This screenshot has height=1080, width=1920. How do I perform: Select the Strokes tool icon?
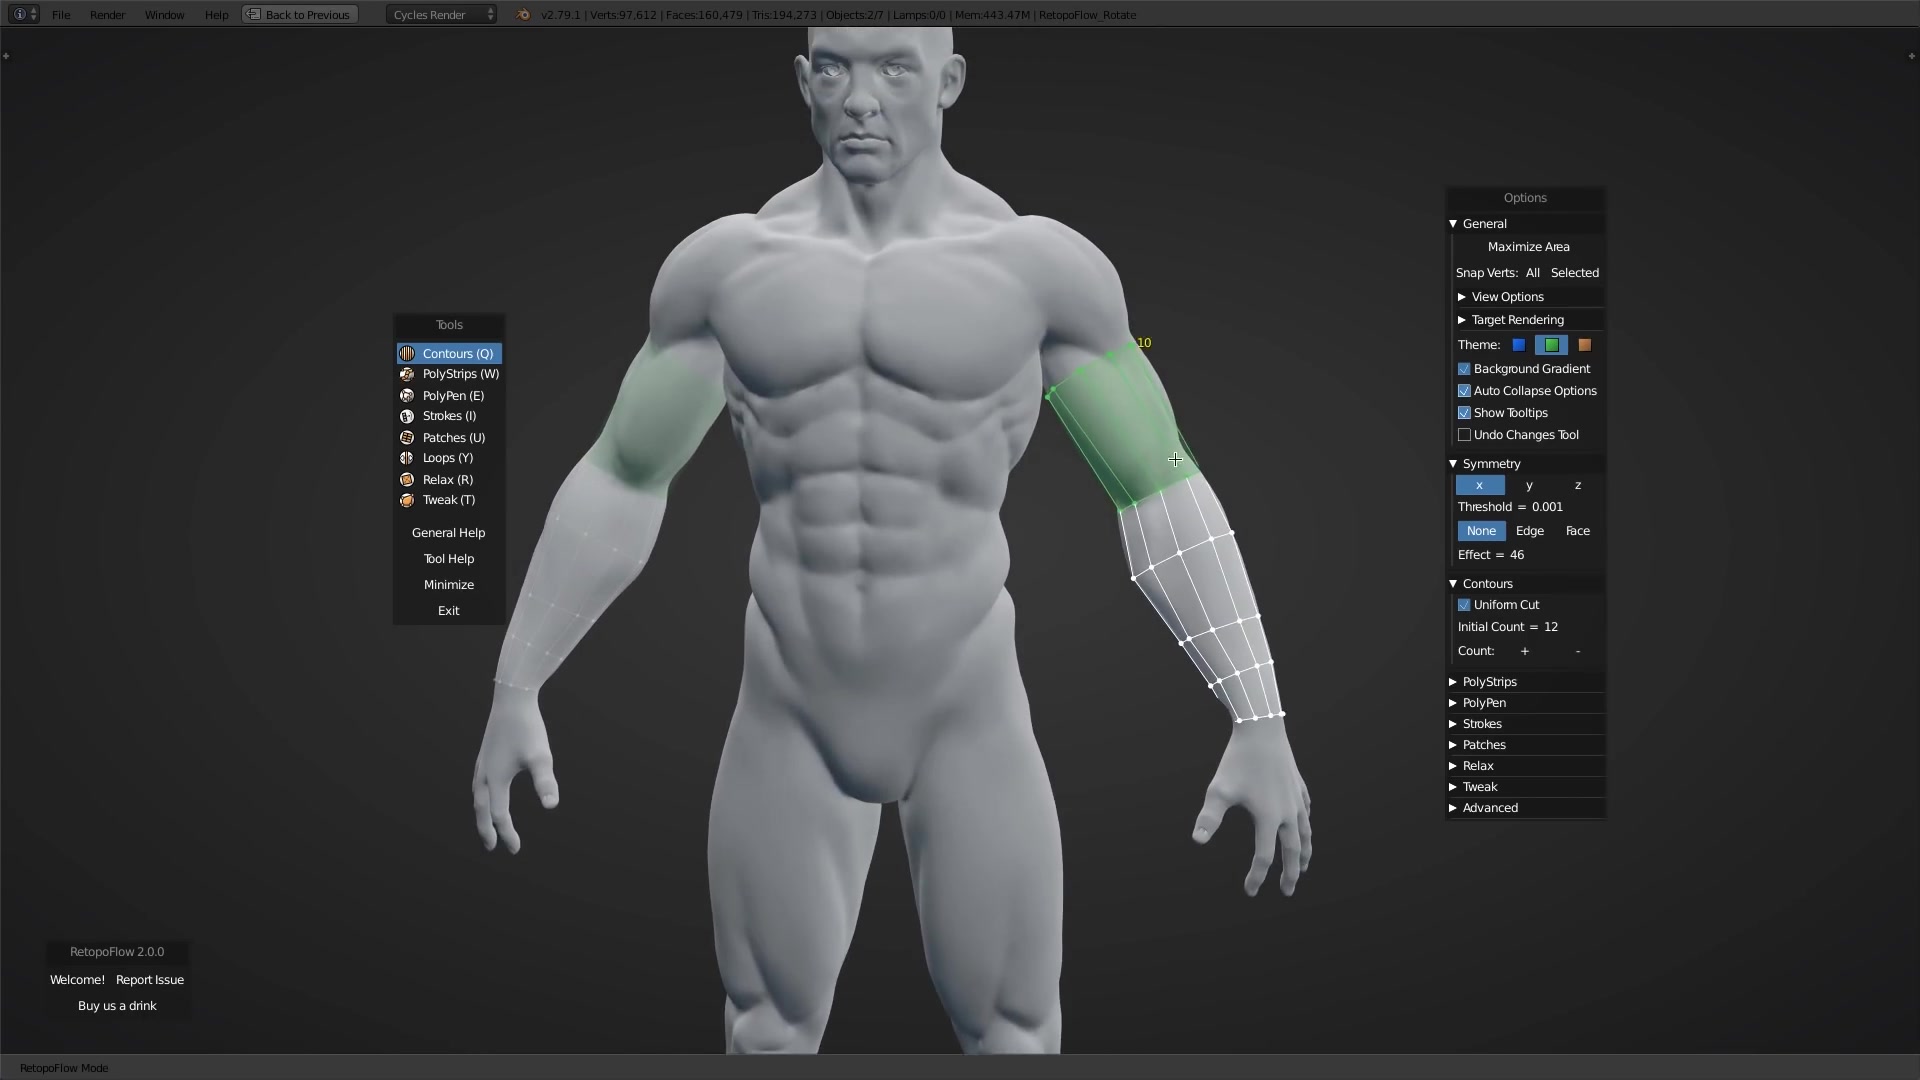(407, 416)
